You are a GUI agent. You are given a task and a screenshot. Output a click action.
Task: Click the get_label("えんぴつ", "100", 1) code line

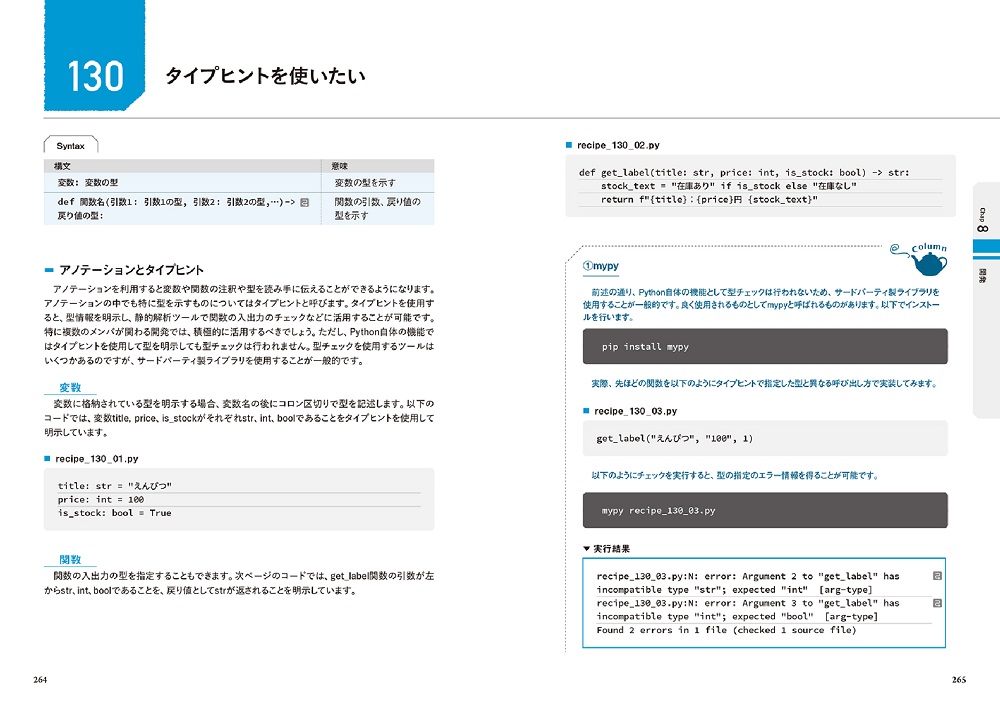click(675, 438)
